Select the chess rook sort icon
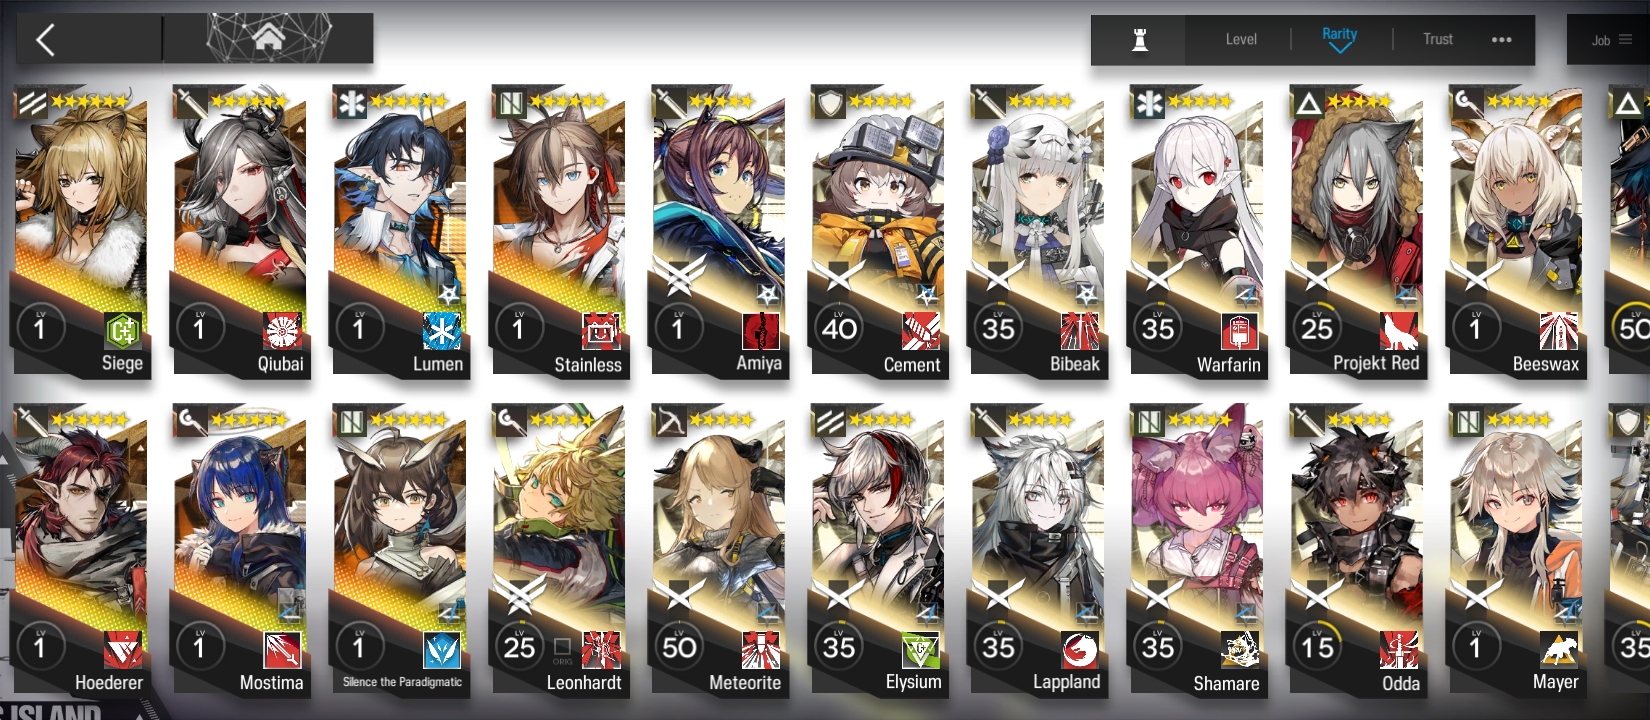This screenshot has height=720, width=1650. pos(1139,40)
